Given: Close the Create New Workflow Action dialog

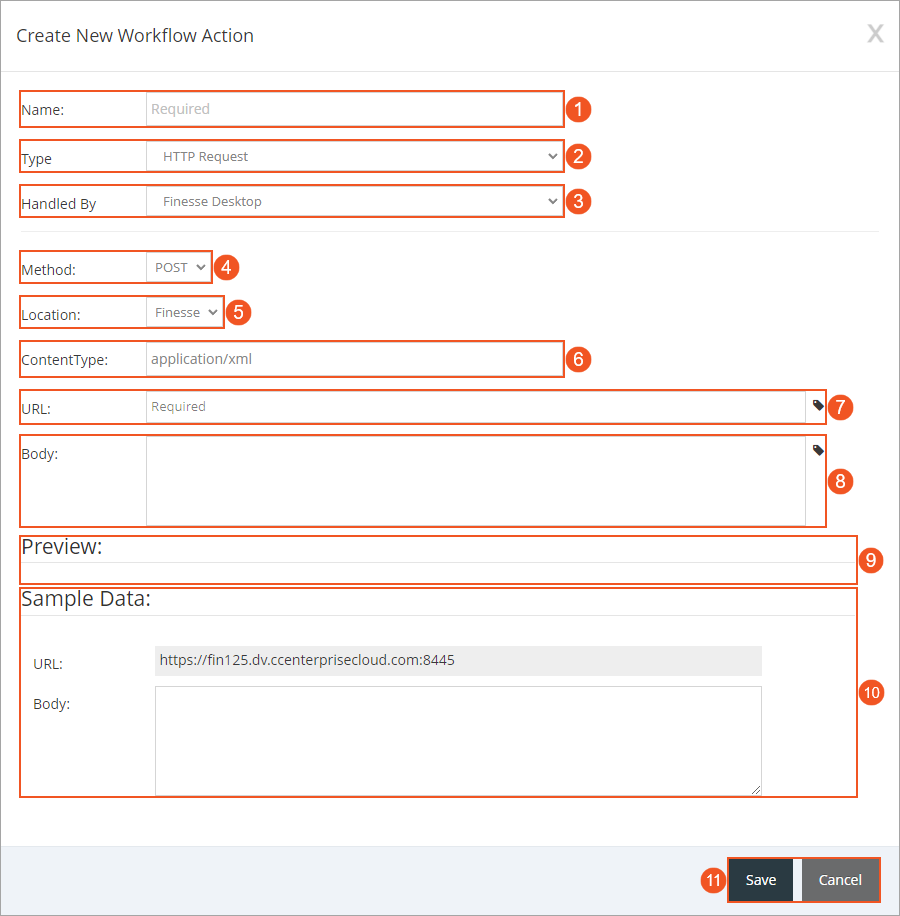Looking at the screenshot, I should [x=875, y=33].
